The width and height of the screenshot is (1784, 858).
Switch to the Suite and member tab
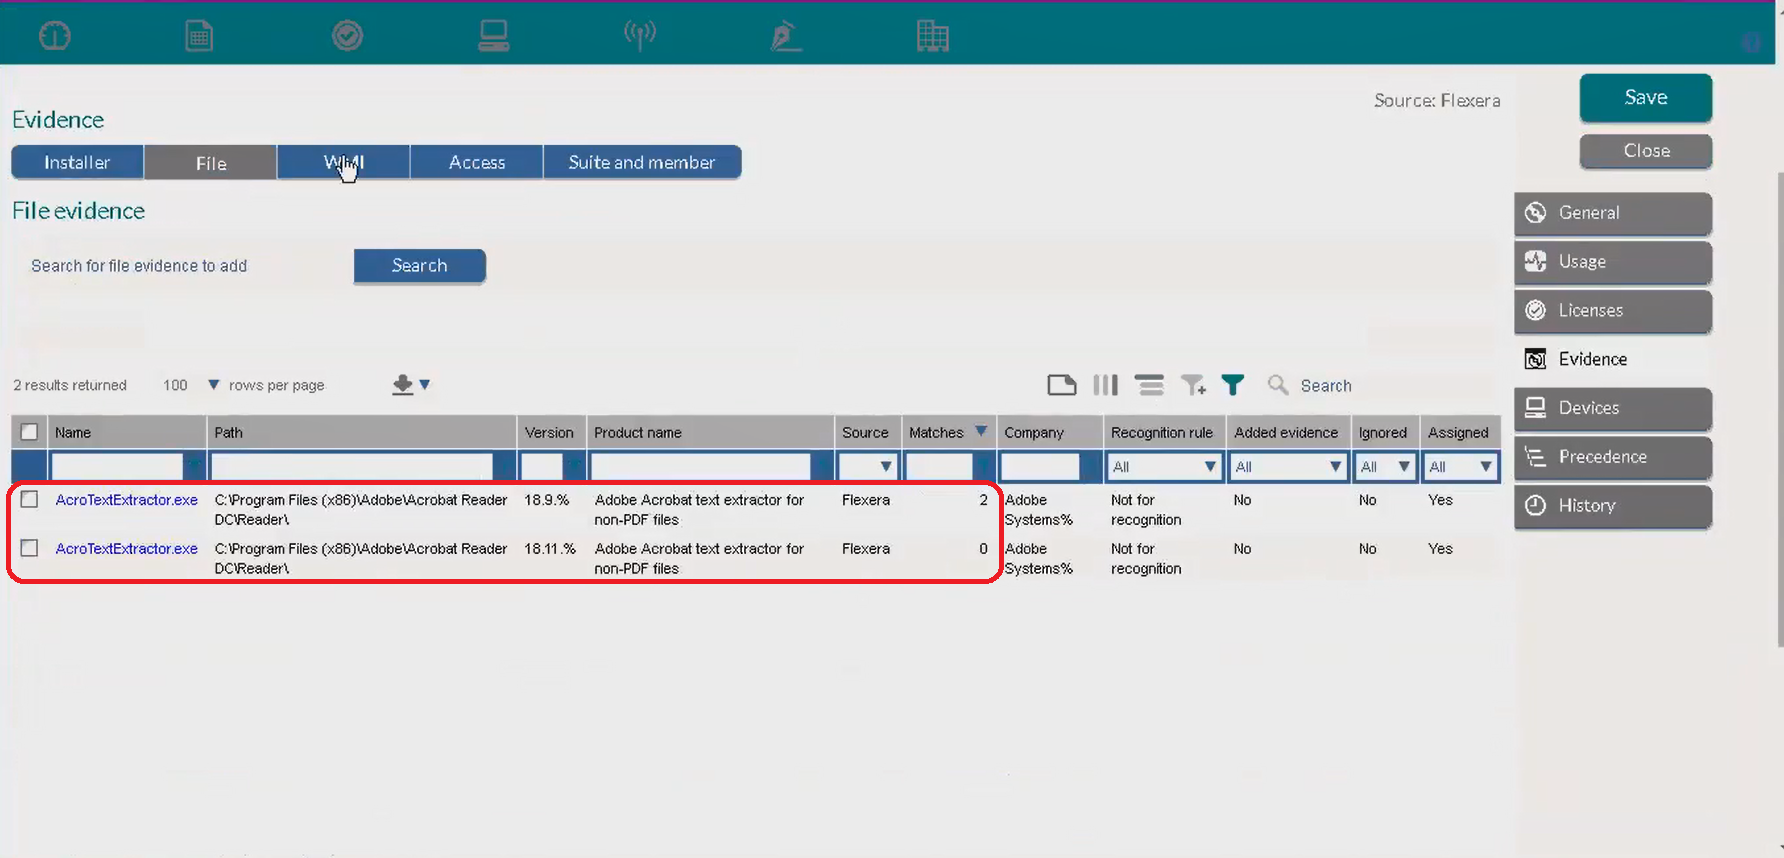[642, 162]
